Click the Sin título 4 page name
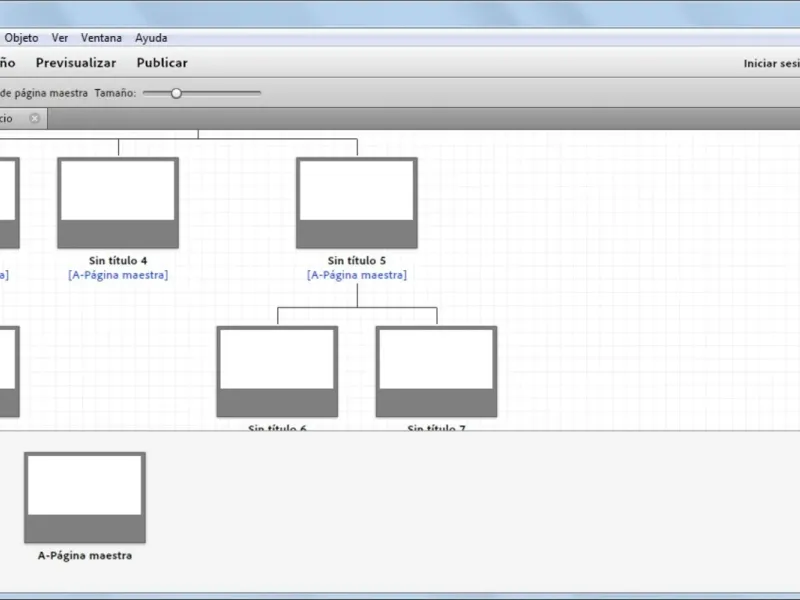This screenshot has width=800, height=600. [118, 260]
